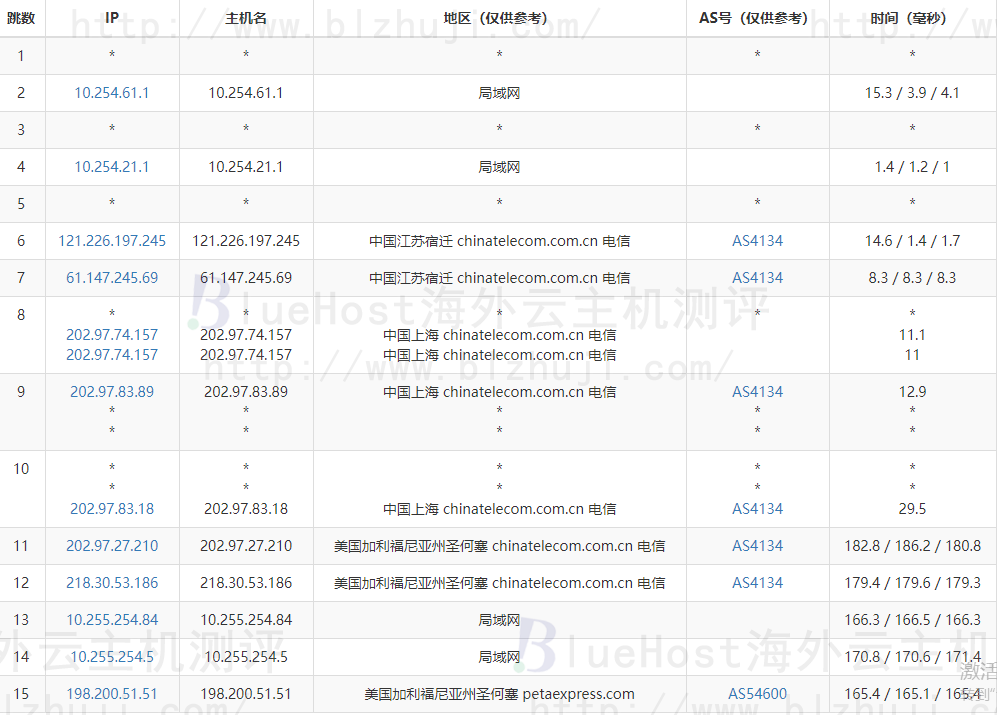Viewport: 997px width, 715px height.
Task: Select hostname cell 10.254.61.1
Action: pos(246,93)
